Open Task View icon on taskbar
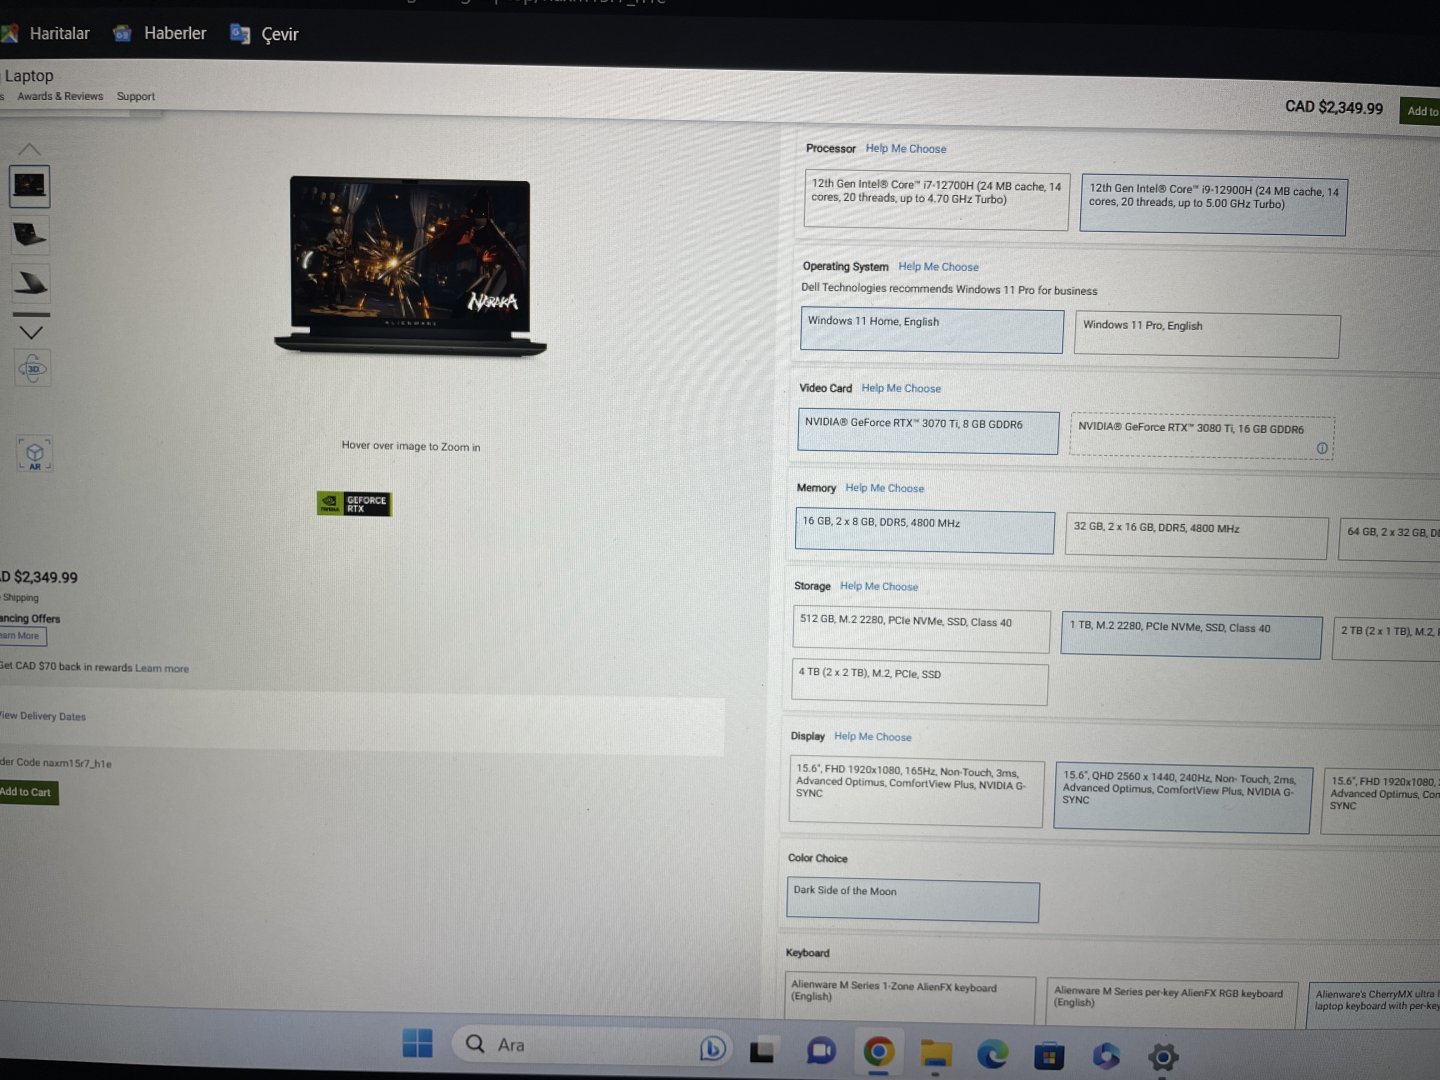1440x1080 pixels. click(762, 1050)
